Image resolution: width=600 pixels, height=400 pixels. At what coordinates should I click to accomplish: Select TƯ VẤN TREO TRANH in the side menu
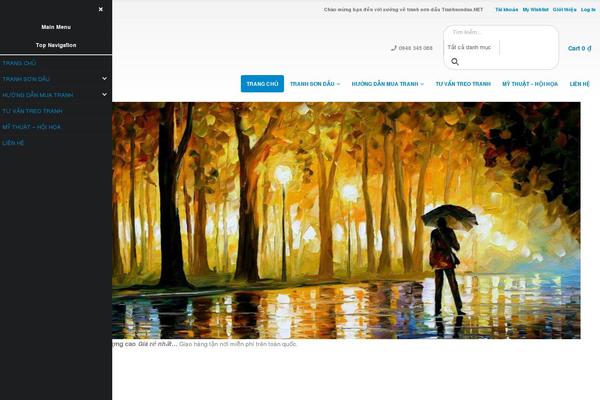pos(32,111)
